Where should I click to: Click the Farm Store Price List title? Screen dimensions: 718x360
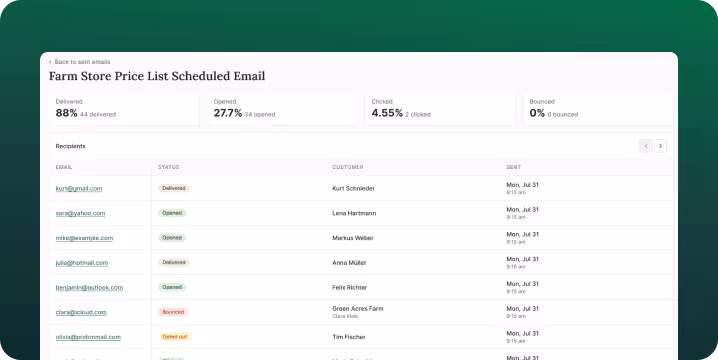point(157,76)
